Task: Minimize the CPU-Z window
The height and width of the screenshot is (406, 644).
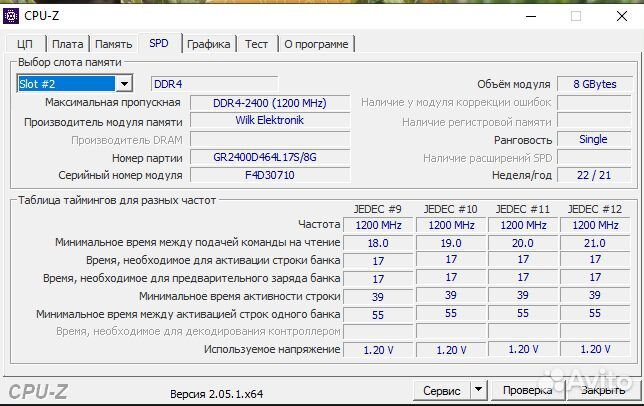Action: tap(531, 16)
